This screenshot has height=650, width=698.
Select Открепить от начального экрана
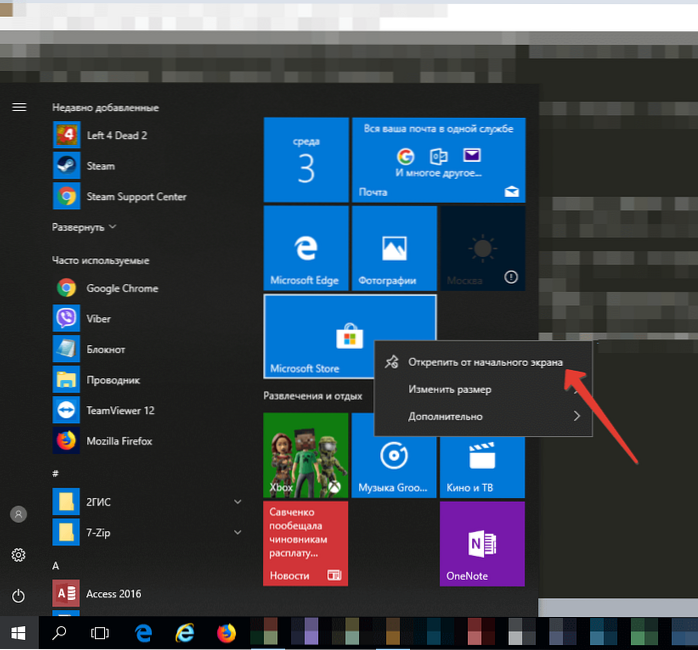pos(484,362)
